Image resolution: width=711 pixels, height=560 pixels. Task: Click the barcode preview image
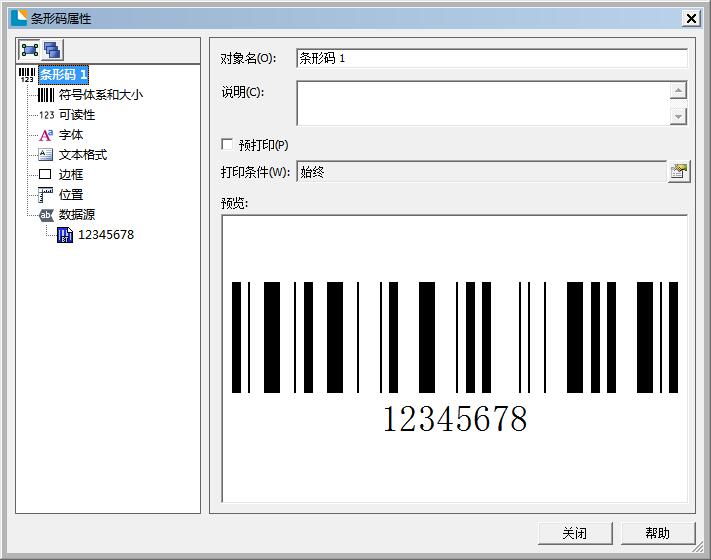point(455,337)
